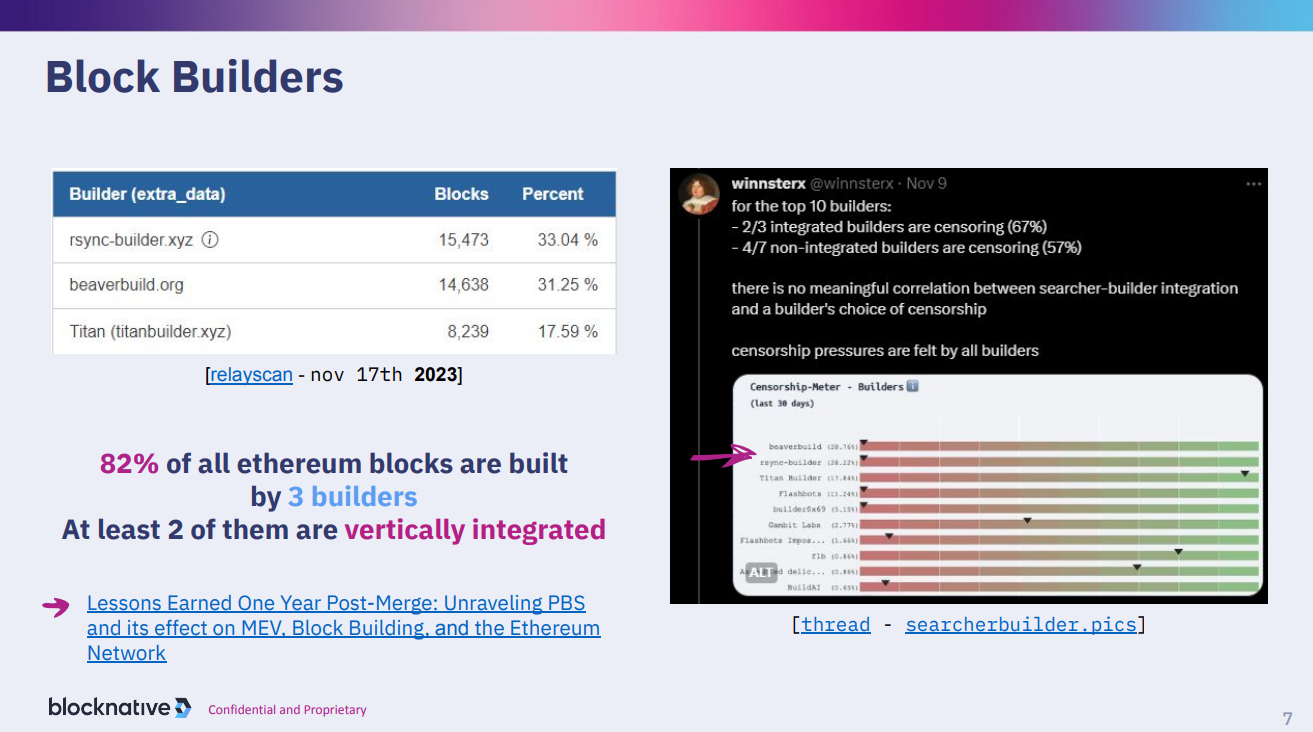Open the searcherbuilder.pics link
The image size is (1313, 732).
coord(1020,625)
